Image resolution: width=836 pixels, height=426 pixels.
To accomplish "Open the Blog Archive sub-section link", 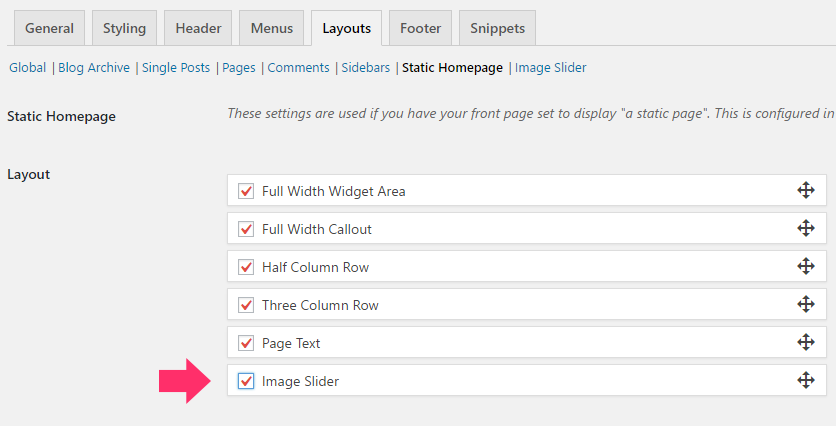I will click(94, 68).
